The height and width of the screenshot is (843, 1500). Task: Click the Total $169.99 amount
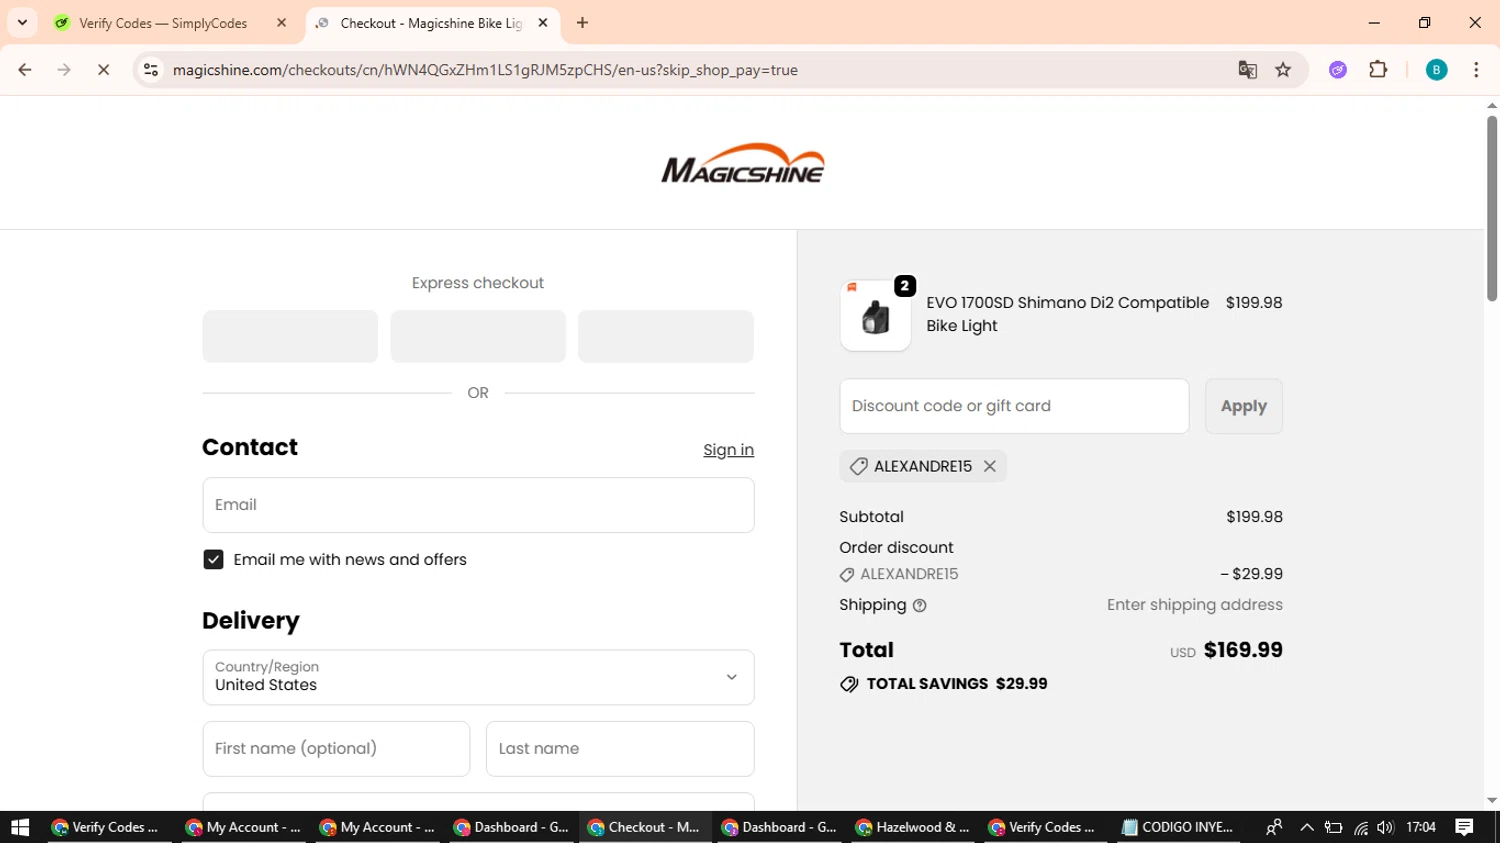tap(1243, 650)
